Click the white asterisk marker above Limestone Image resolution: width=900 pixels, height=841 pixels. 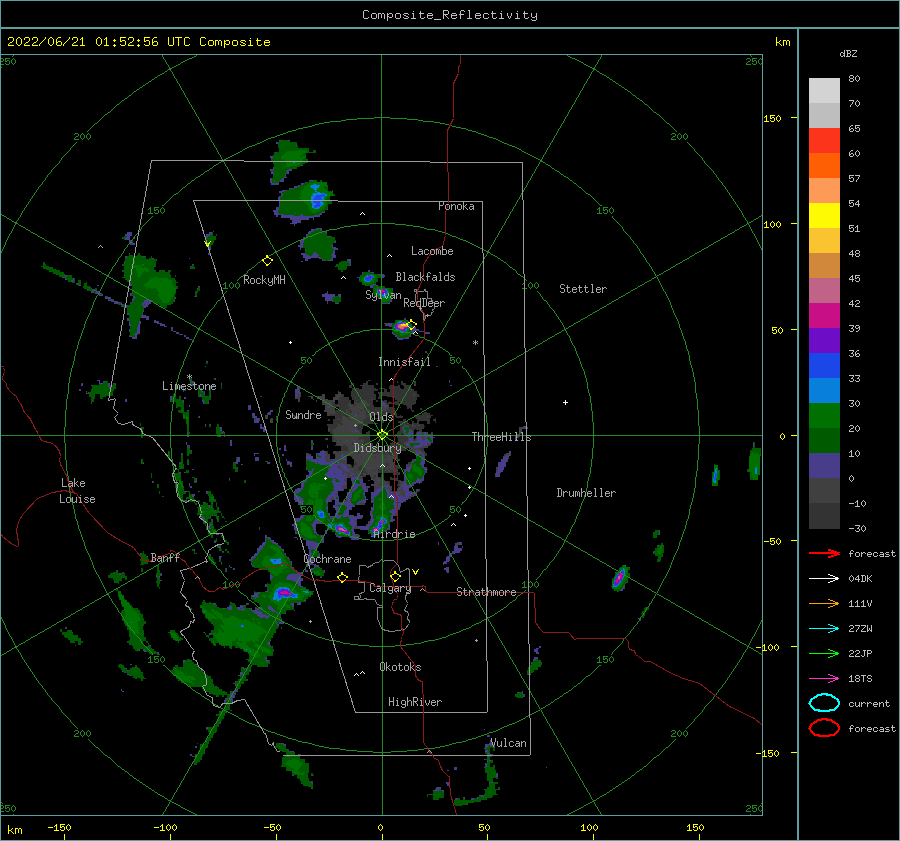coord(189,378)
